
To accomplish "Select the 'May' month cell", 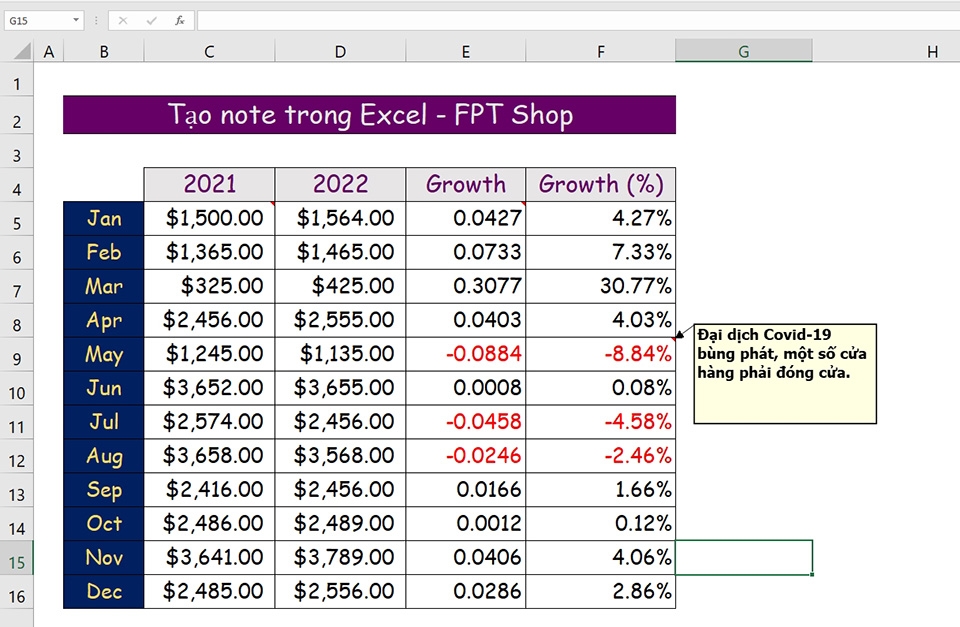I will pyautogui.click(x=104, y=354).
